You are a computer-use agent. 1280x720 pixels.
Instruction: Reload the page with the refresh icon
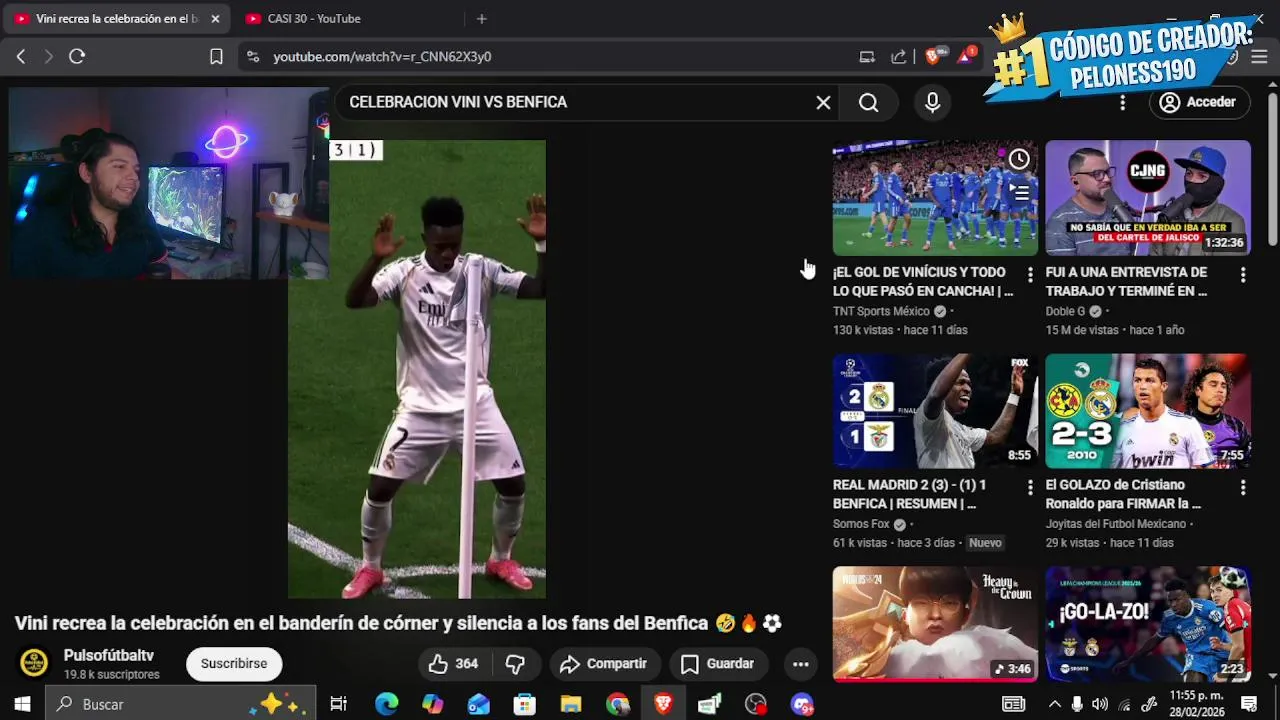pyautogui.click(x=77, y=57)
